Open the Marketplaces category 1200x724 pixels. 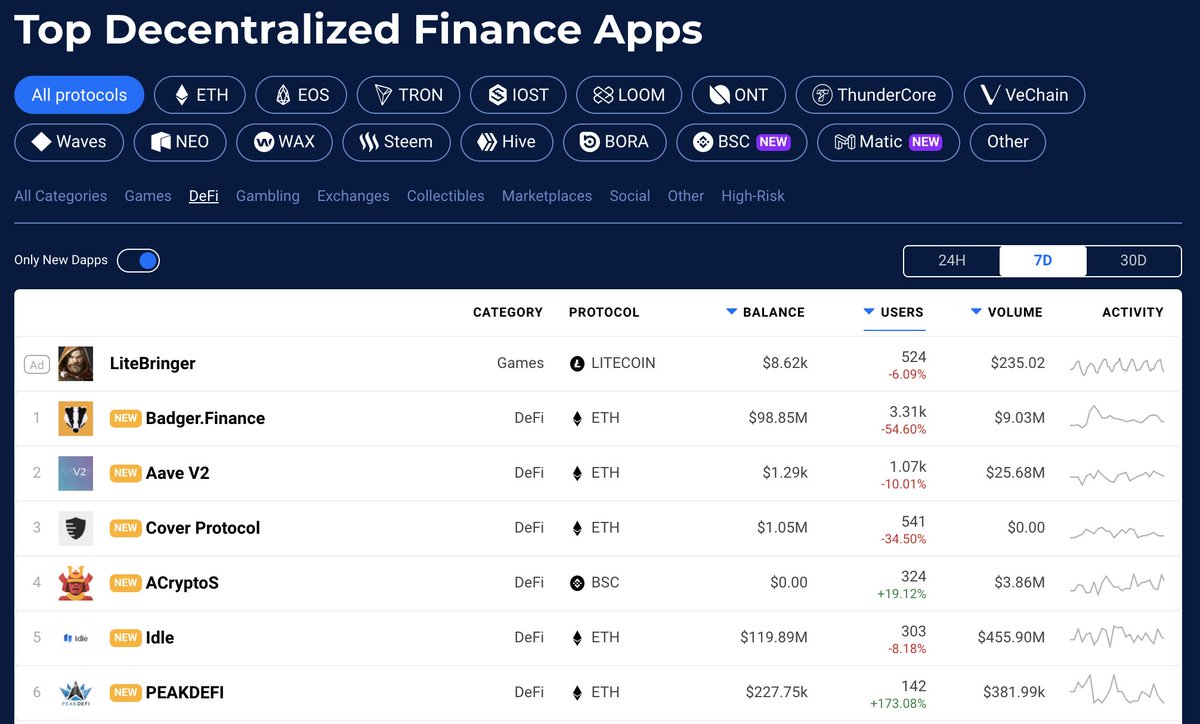click(547, 196)
